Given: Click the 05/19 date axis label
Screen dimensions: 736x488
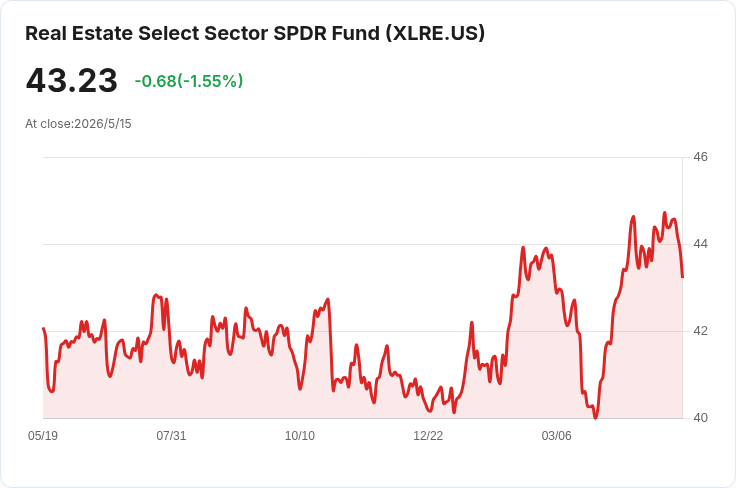Looking at the screenshot, I should 43,435.
